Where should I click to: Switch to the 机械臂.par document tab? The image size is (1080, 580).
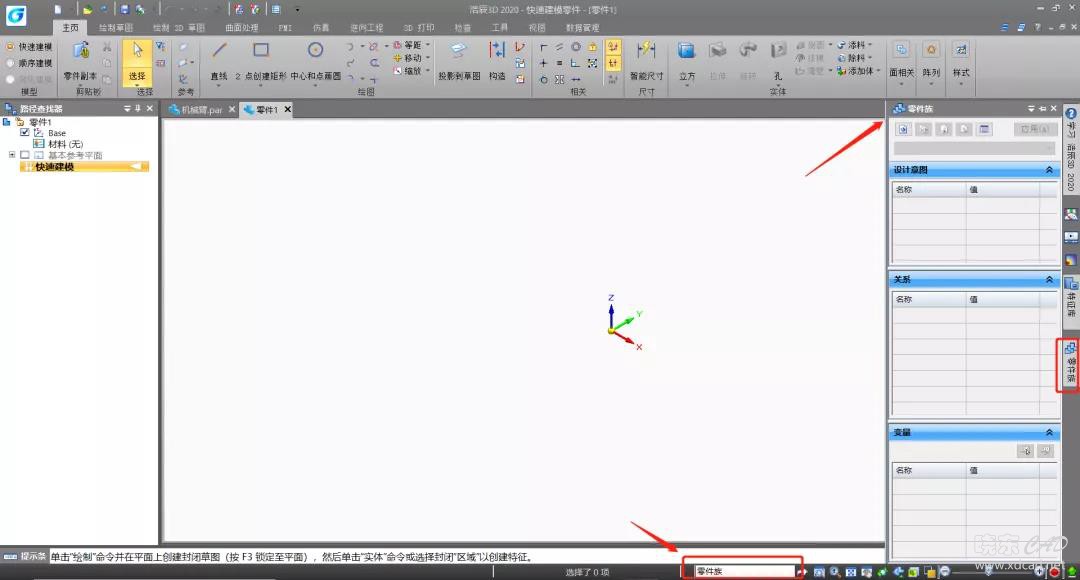click(x=201, y=110)
